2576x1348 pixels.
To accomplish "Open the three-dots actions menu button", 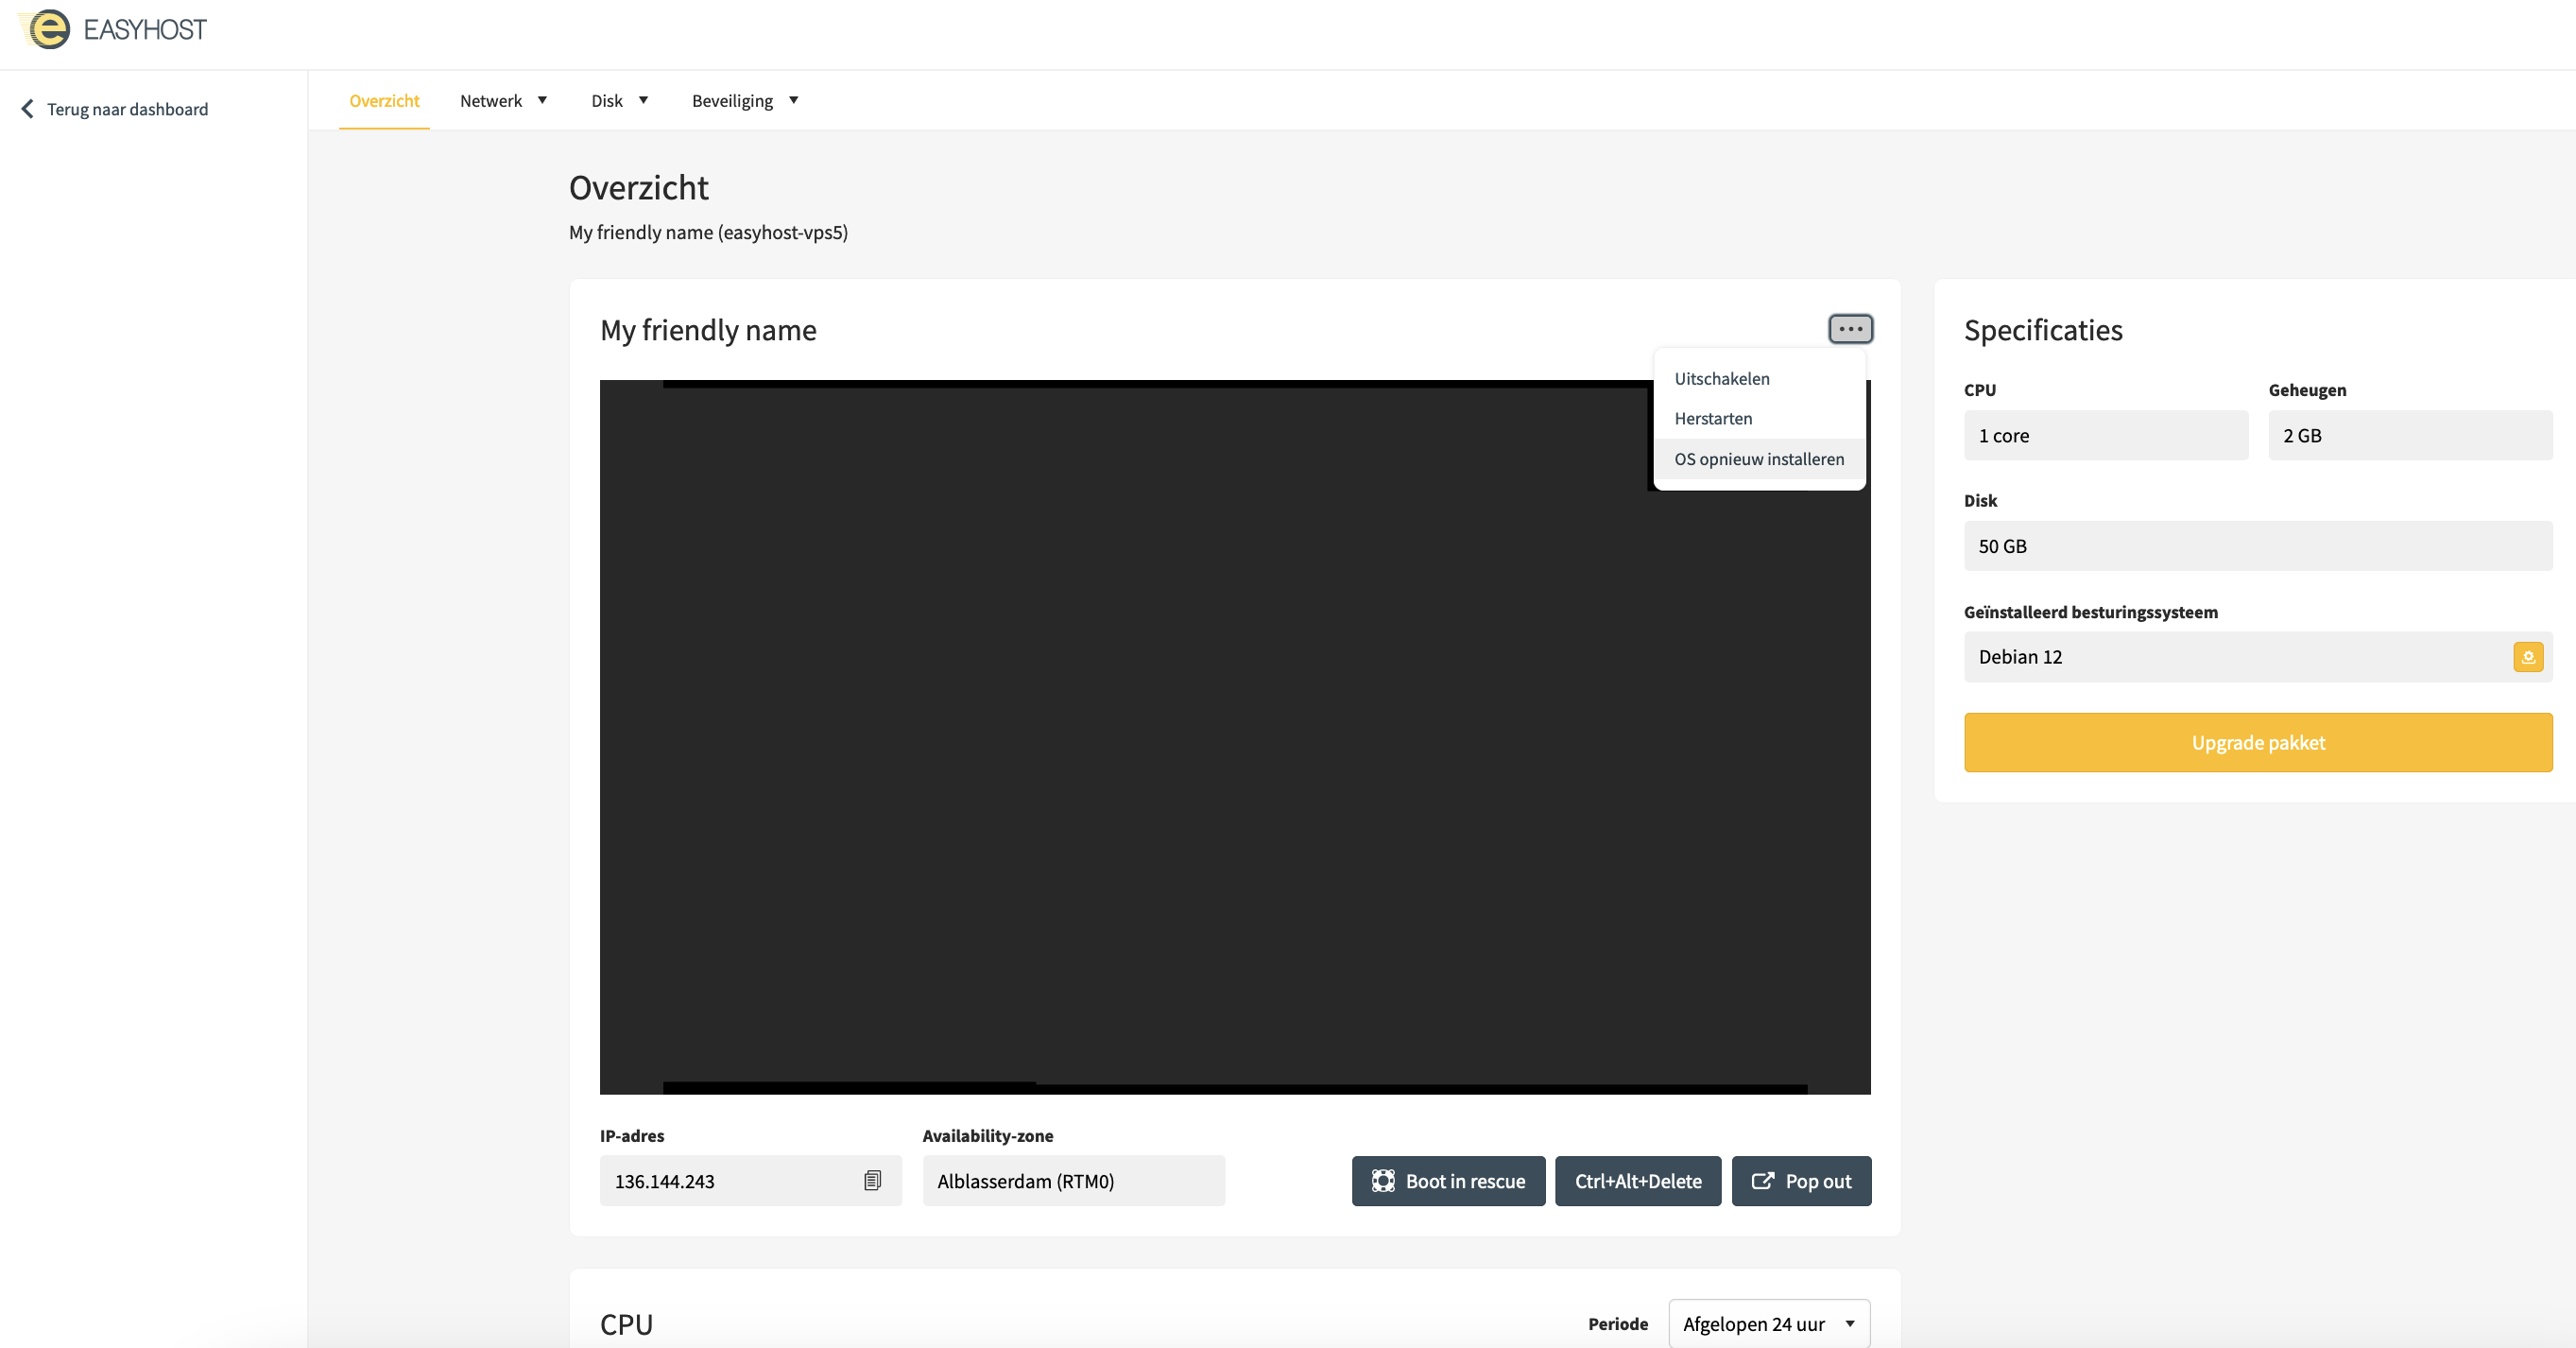I will click(x=1850, y=329).
